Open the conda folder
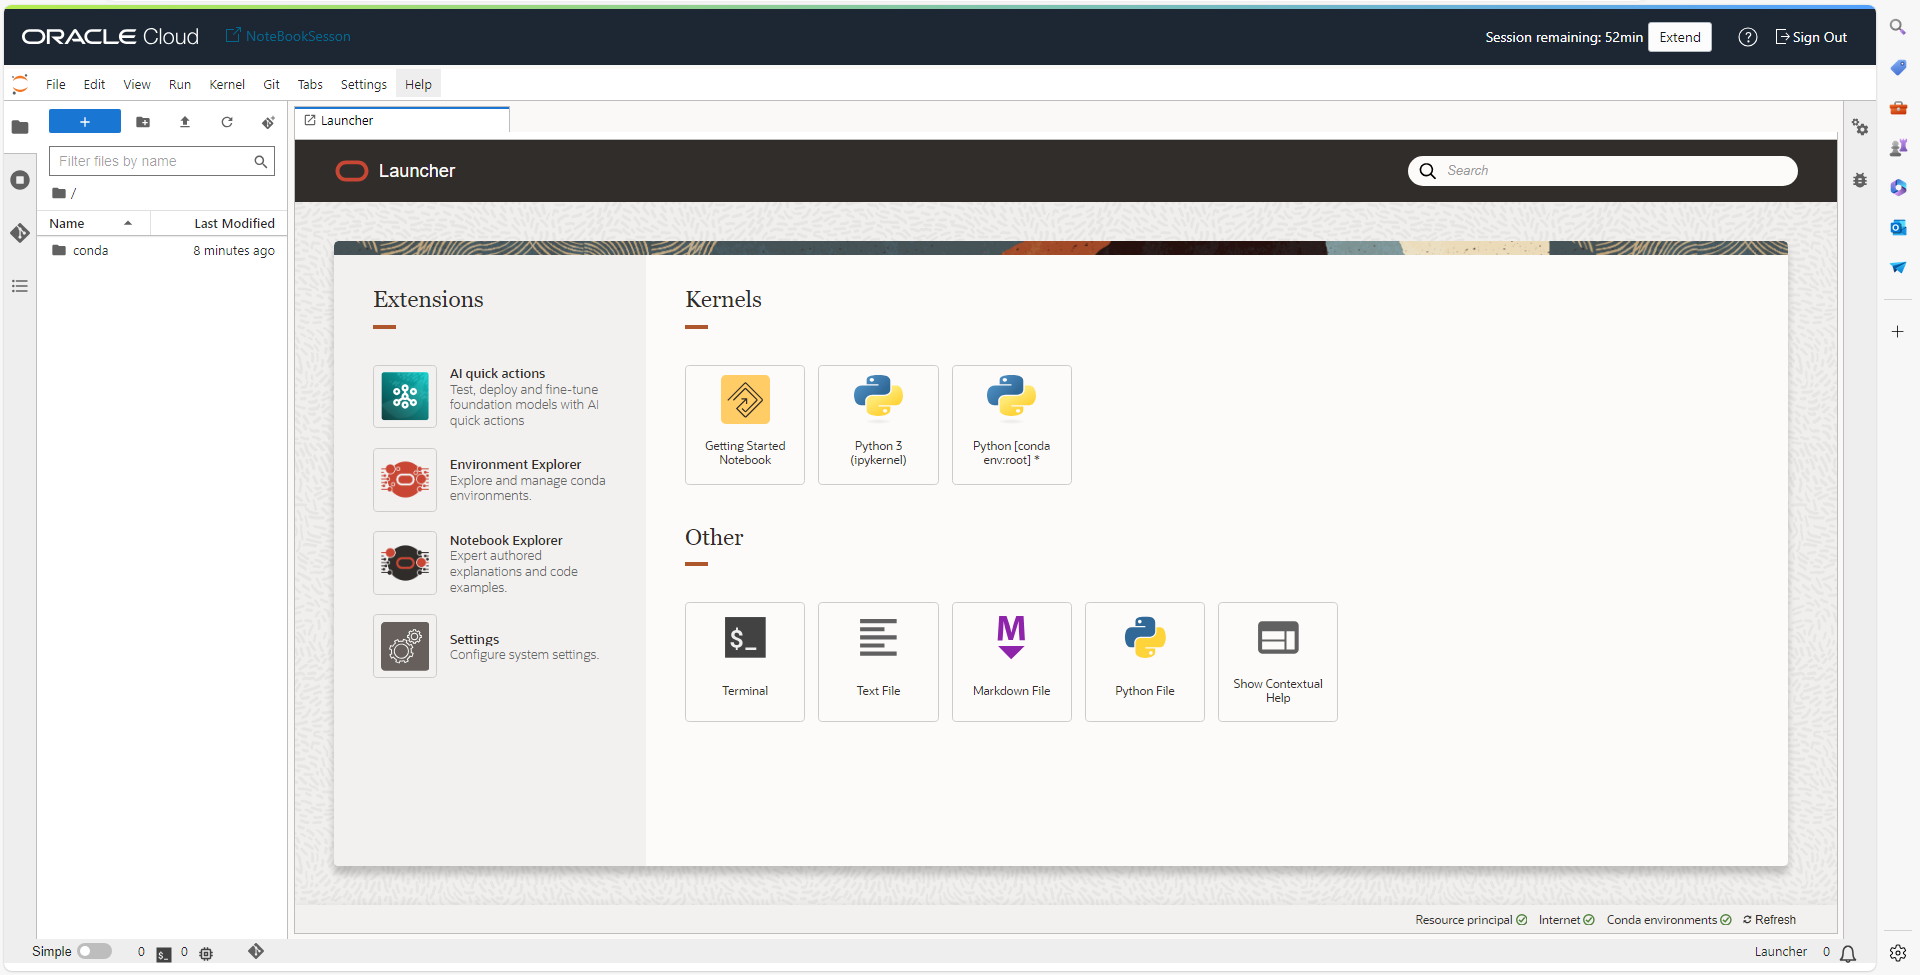The image size is (1920, 975). pyautogui.click(x=162, y=250)
